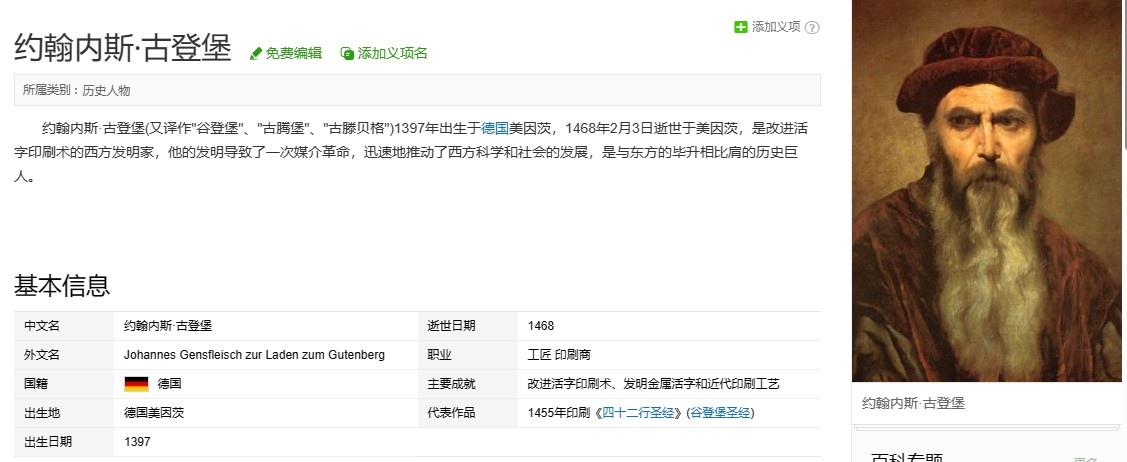Open the 四十二行圣经 link
The height and width of the screenshot is (462, 1127).
pos(638,413)
